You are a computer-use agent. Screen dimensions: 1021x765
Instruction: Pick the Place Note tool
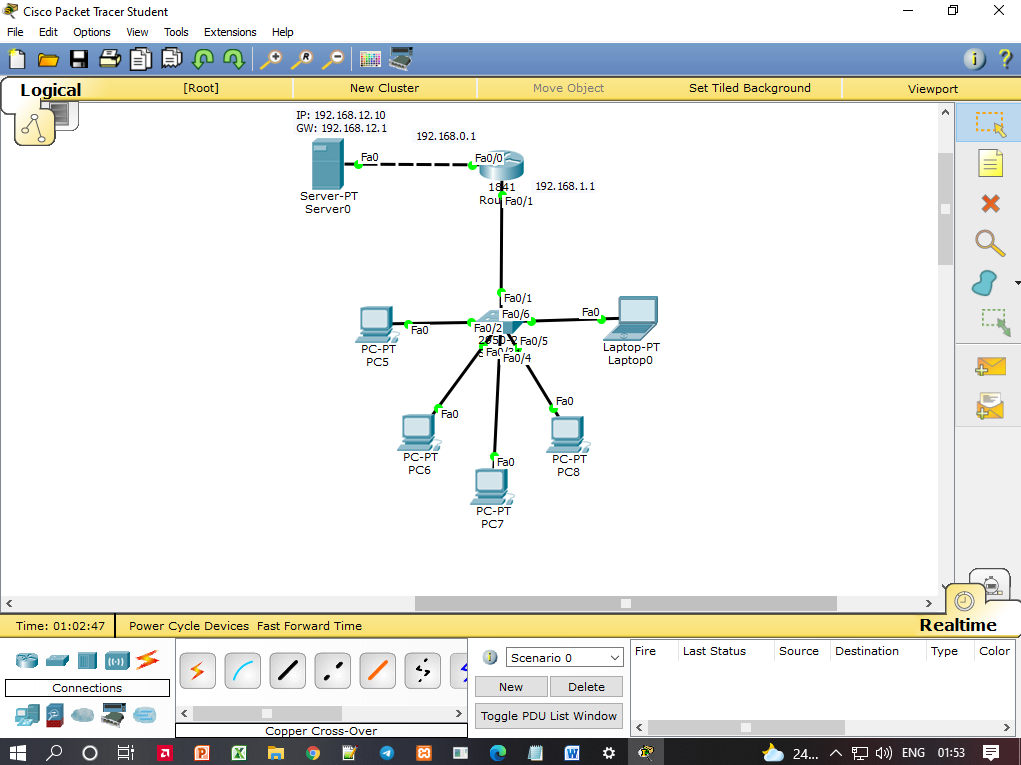[990, 163]
